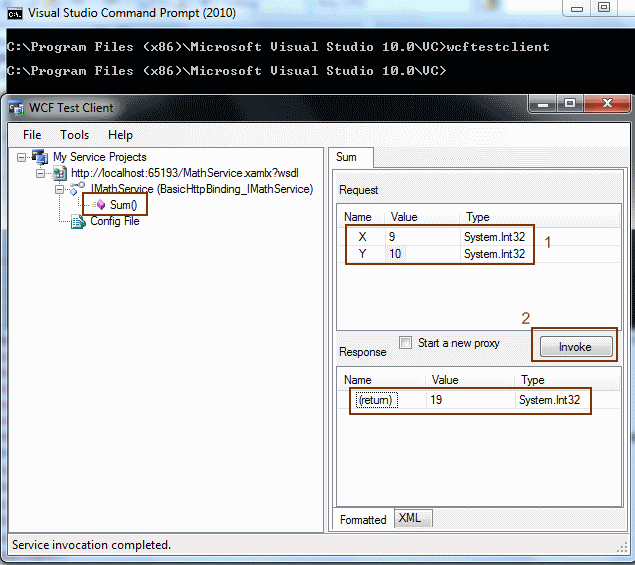The image size is (635, 565).
Task: Collapse the IMathService binding node
Action: click(60, 189)
